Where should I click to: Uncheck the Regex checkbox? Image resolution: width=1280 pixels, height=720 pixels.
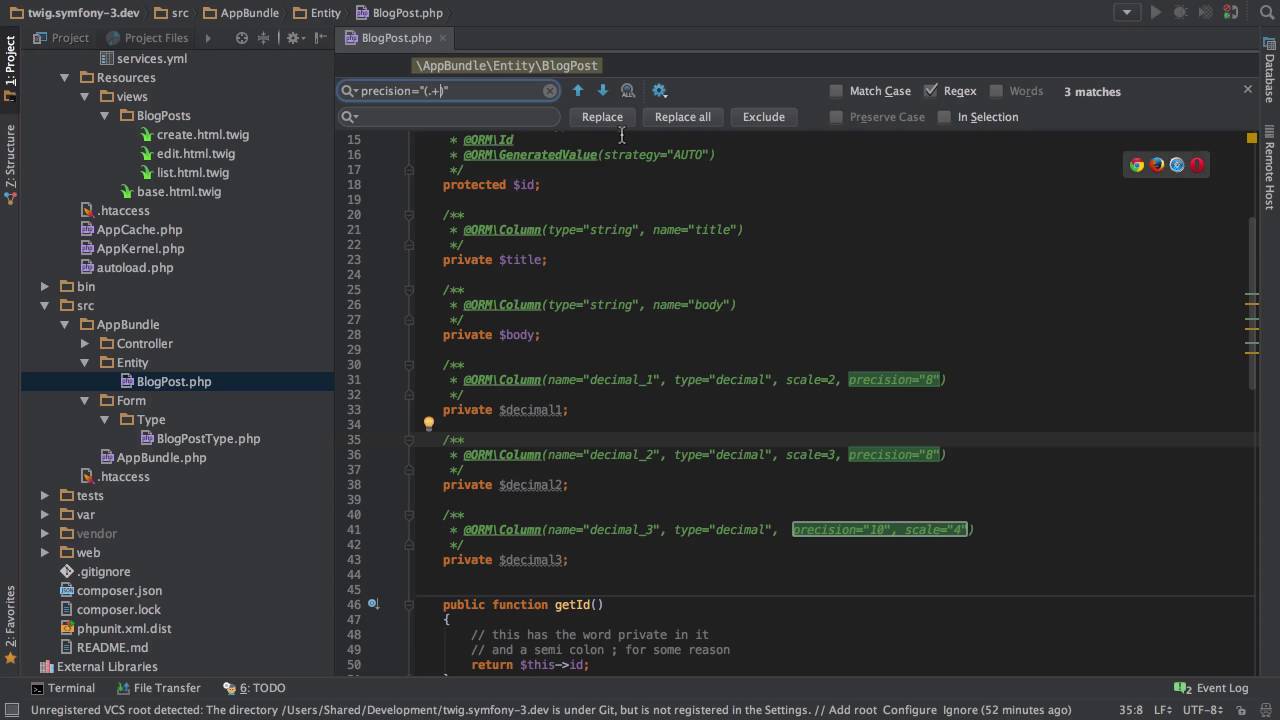click(x=930, y=91)
